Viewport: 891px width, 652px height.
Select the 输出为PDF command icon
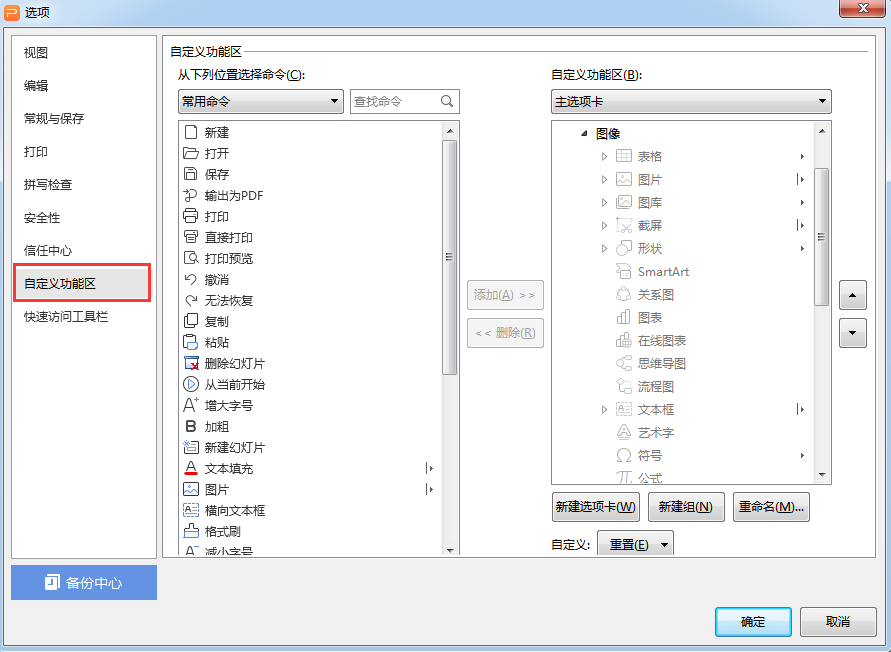(190, 196)
